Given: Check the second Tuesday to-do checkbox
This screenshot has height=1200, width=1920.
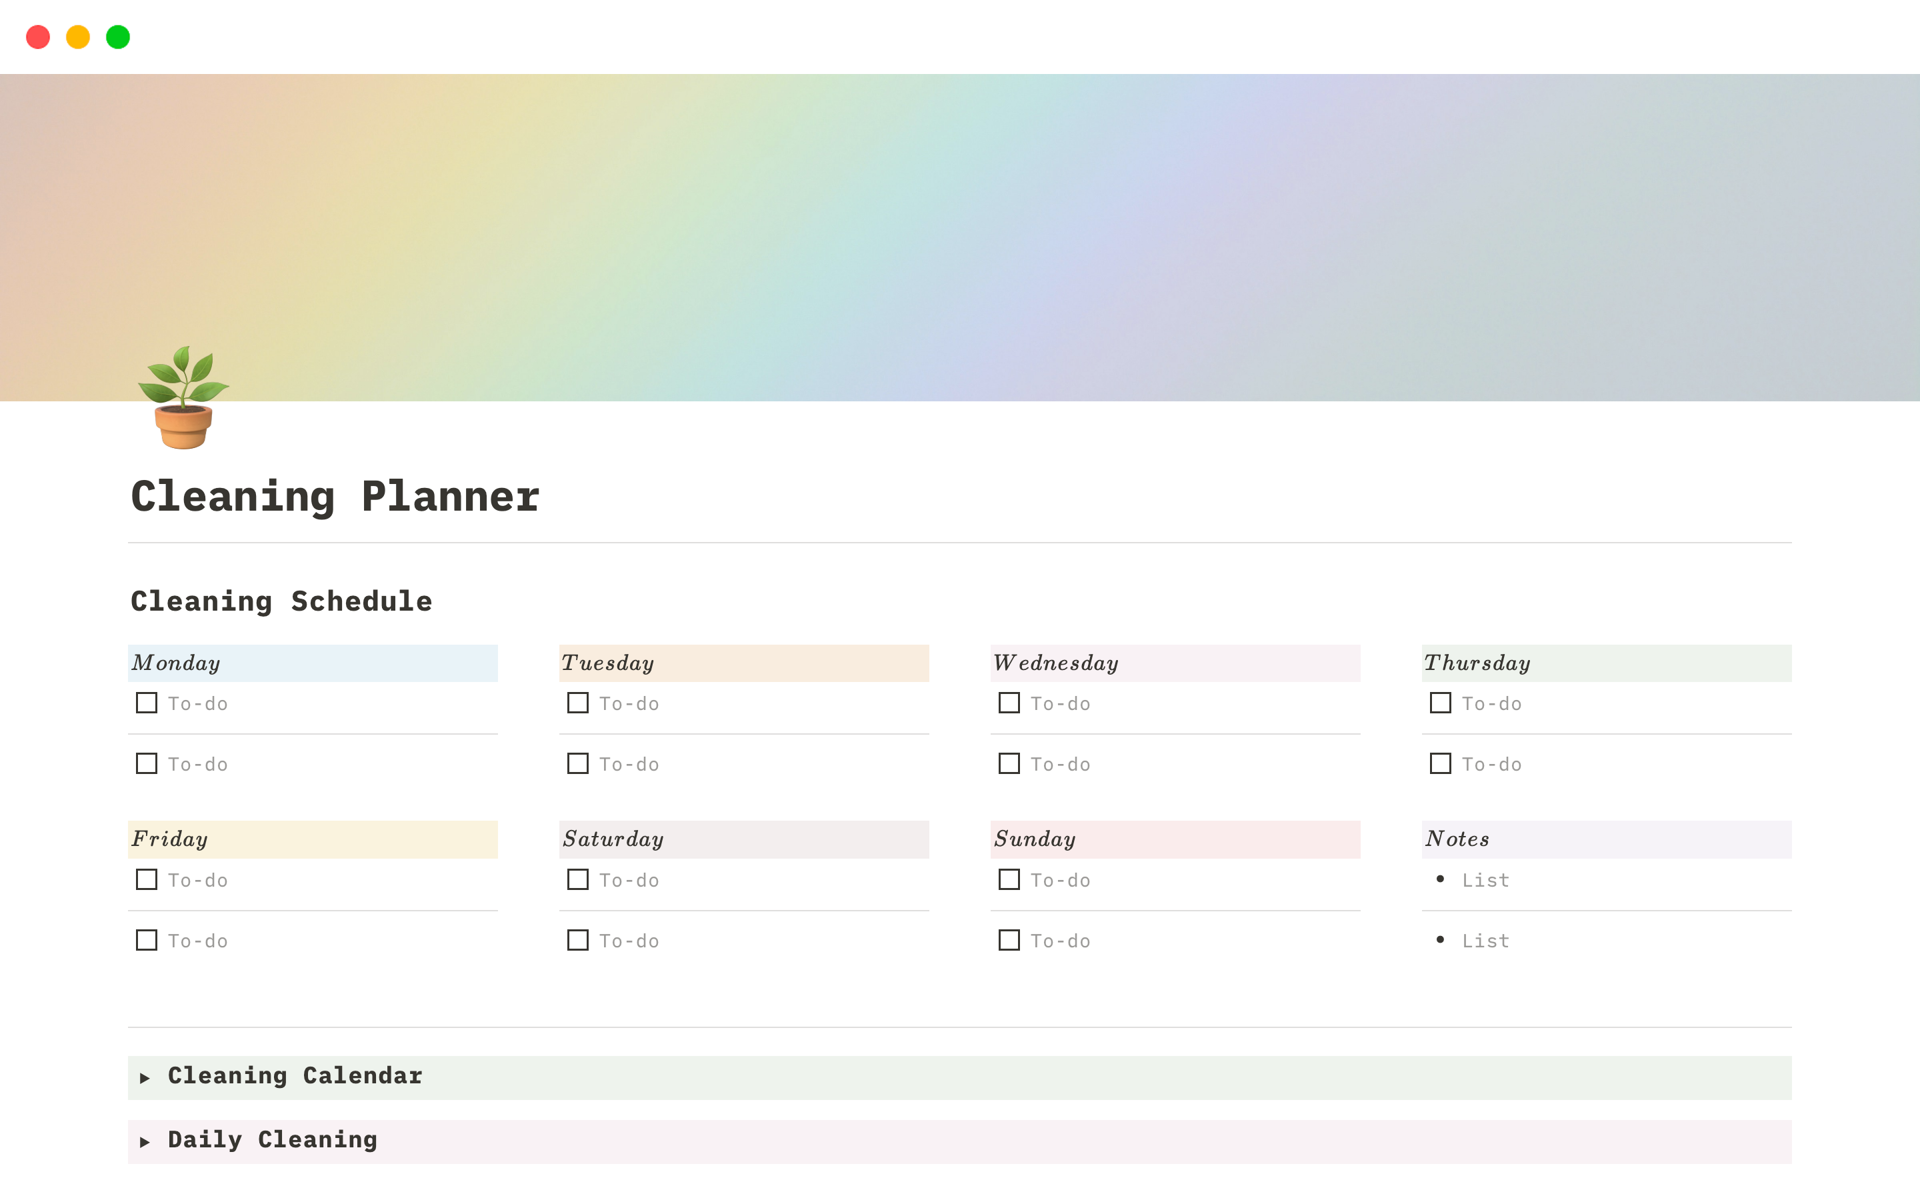Looking at the screenshot, I should (578, 764).
